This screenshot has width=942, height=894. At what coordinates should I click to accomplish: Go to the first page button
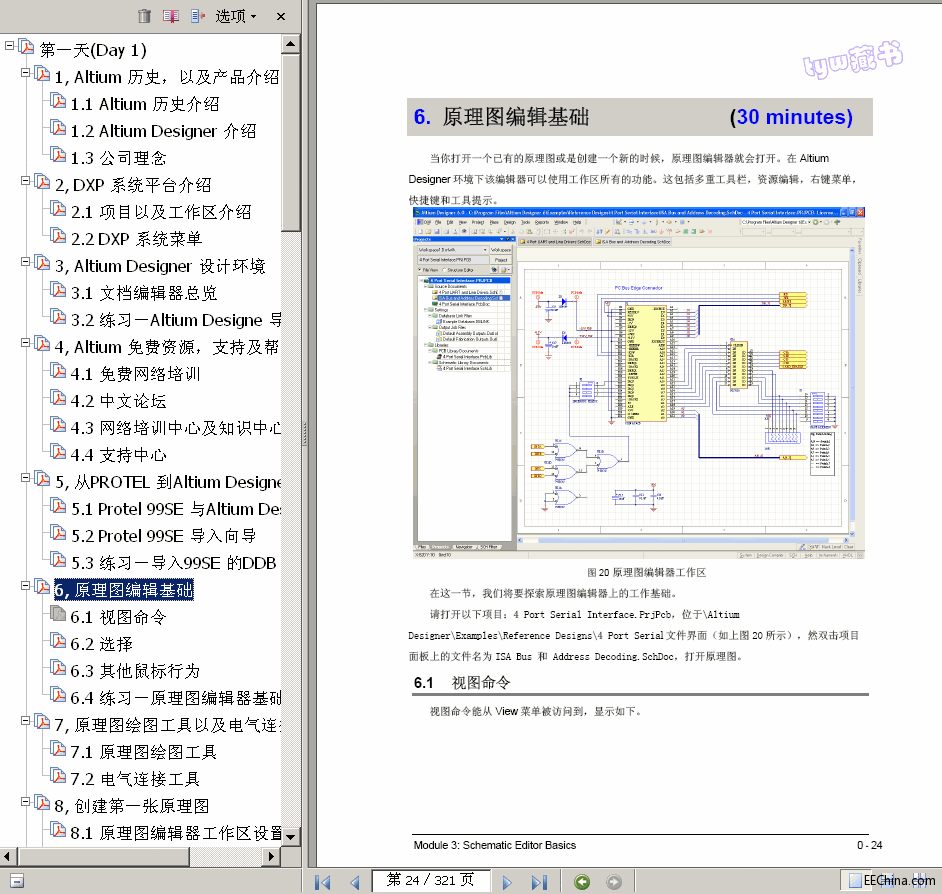click(x=323, y=882)
